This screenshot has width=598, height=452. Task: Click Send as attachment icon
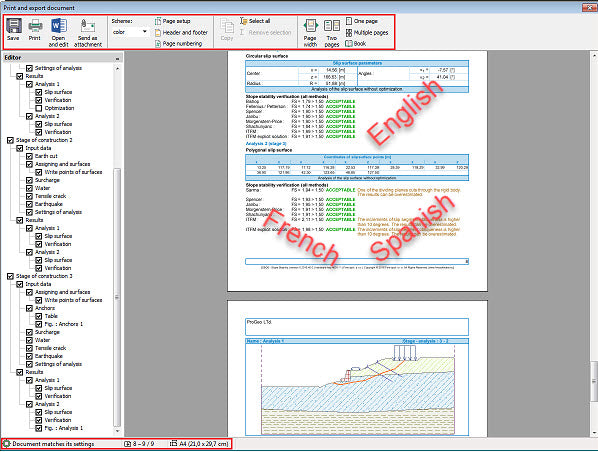click(88, 26)
